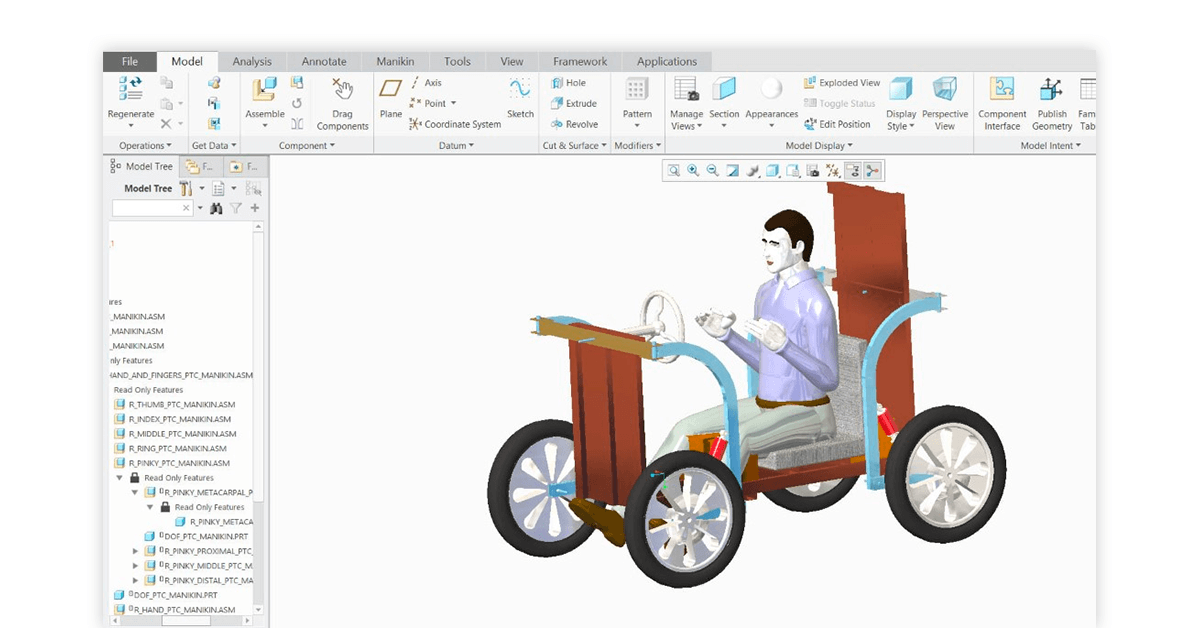This screenshot has width=1200, height=628.
Task: Click the Zoom In magnifier icon
Action: pyautogui.click(x=693, y=171)
